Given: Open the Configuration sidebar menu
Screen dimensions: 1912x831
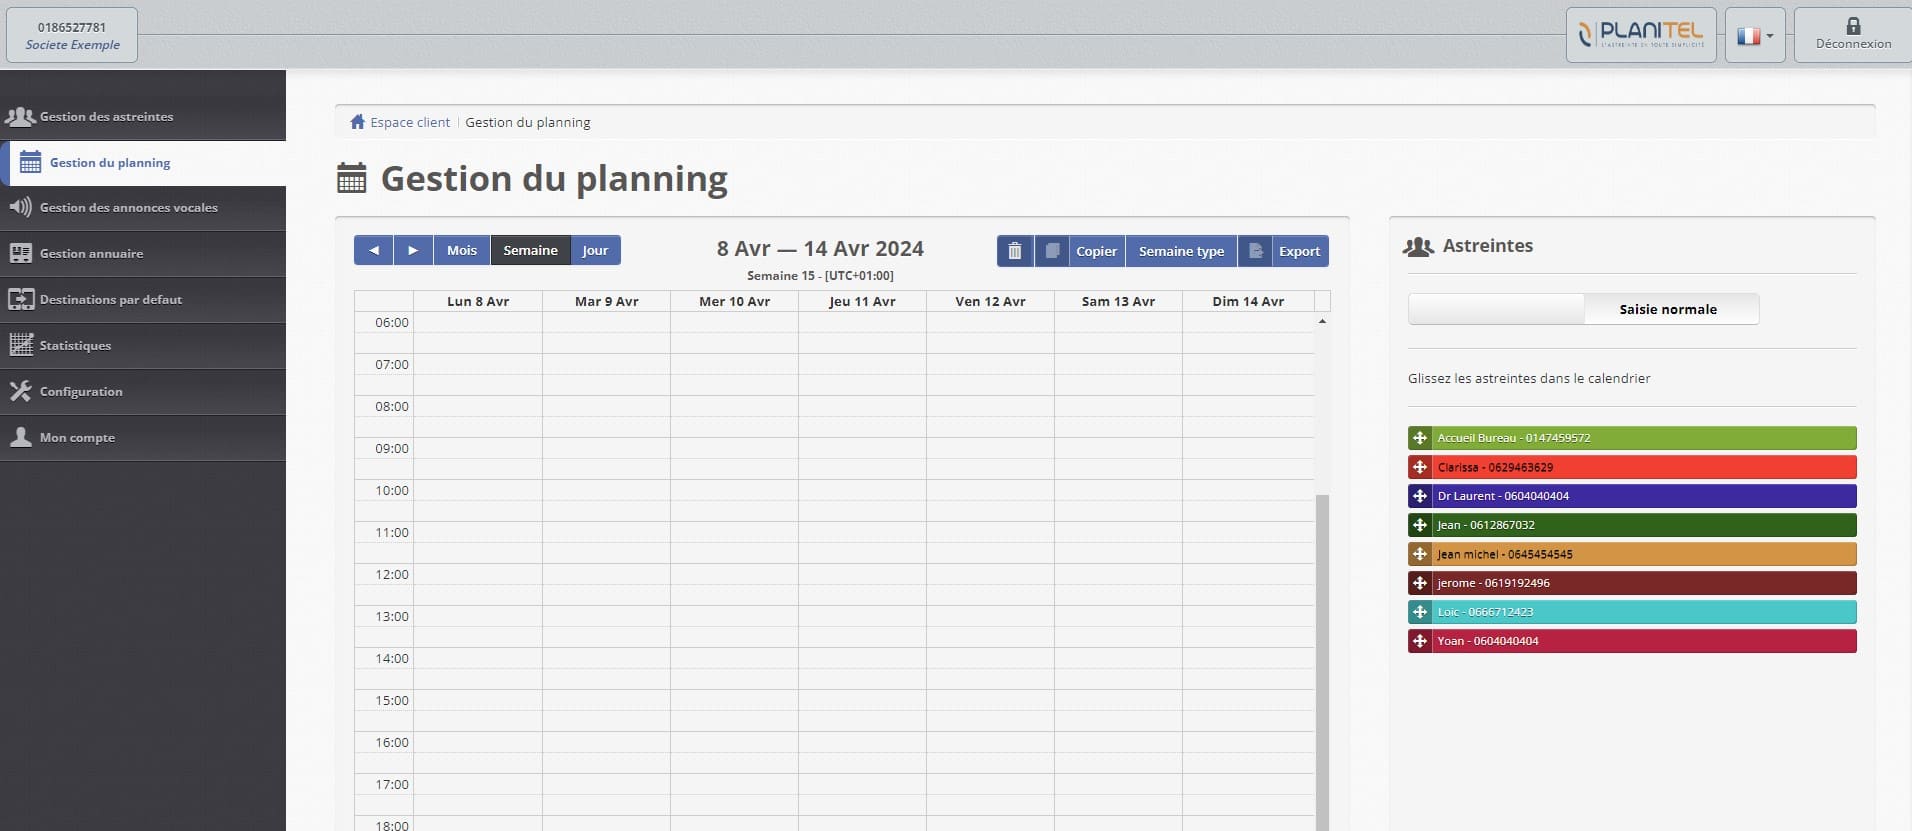Looking at the screenshot, I should pyautogui.click(x=81, y=392).
